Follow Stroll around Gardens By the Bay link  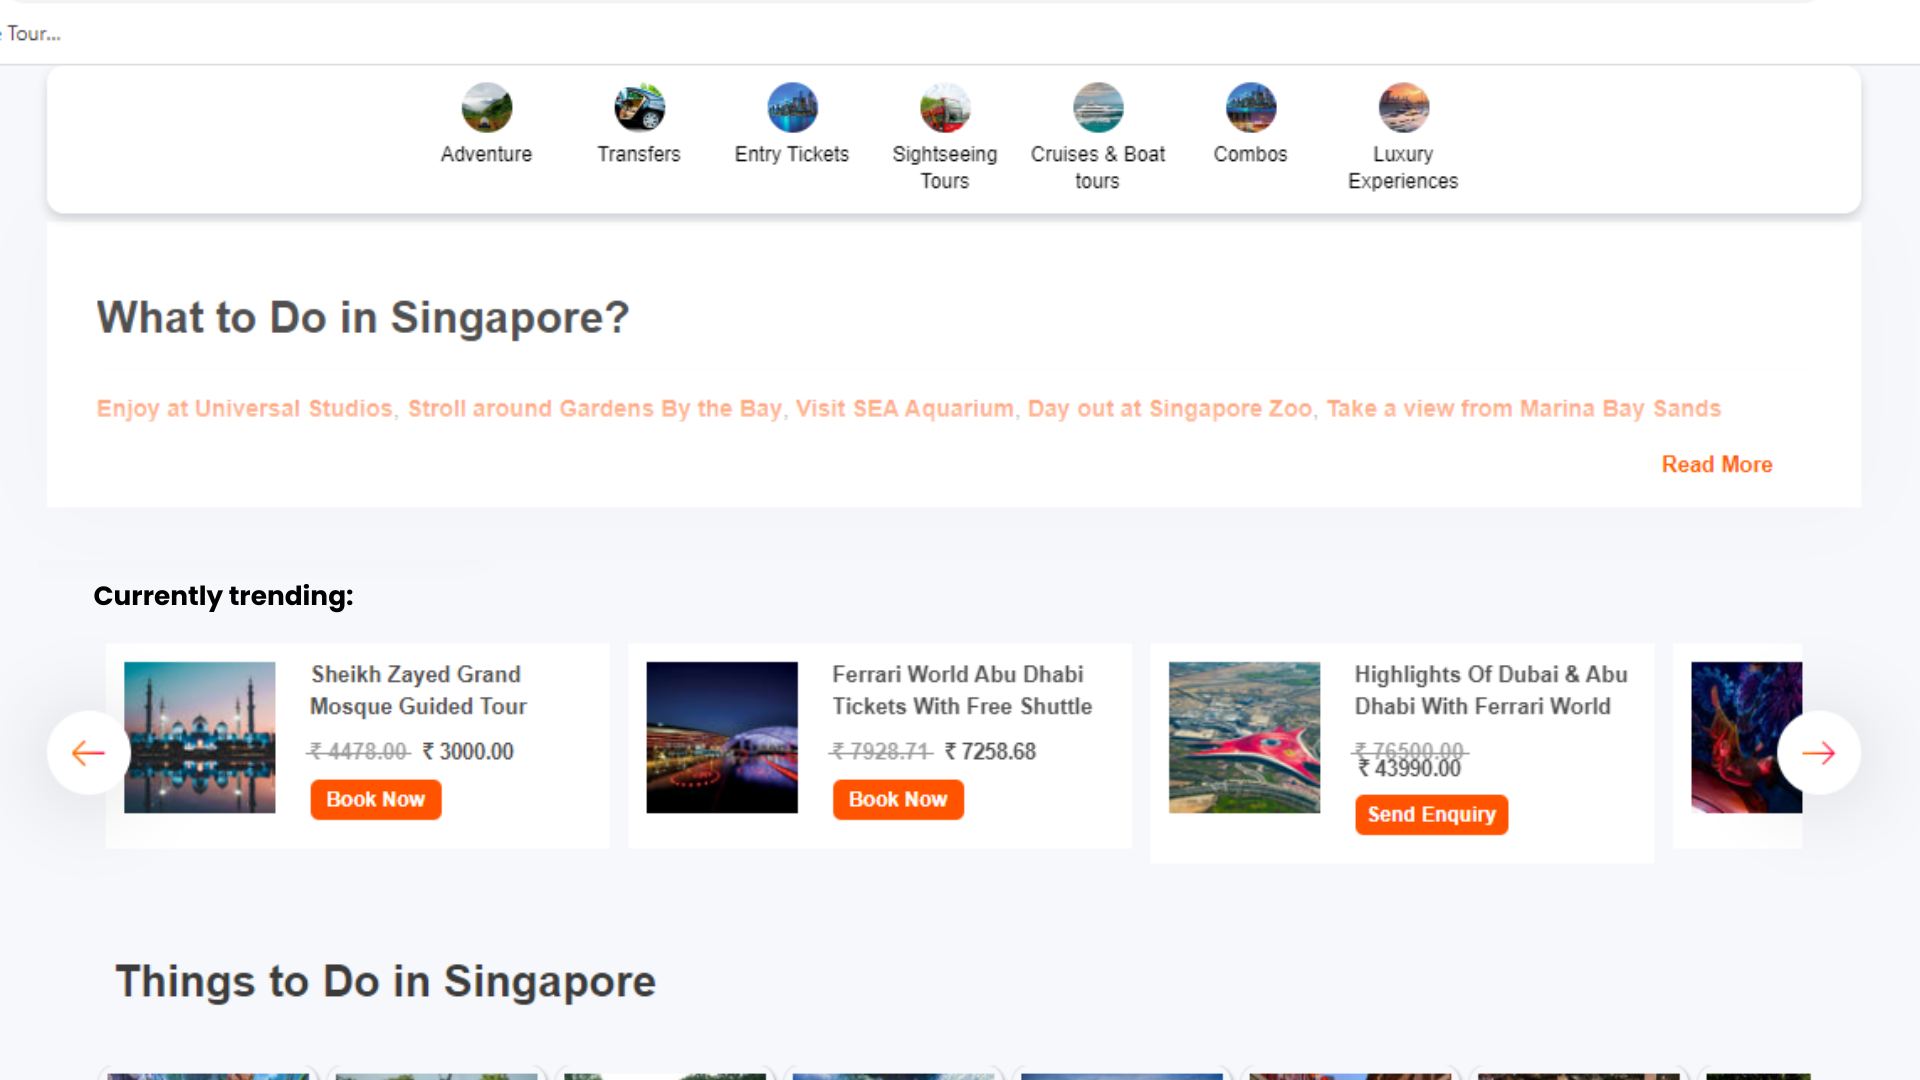(x=594, y=409)
